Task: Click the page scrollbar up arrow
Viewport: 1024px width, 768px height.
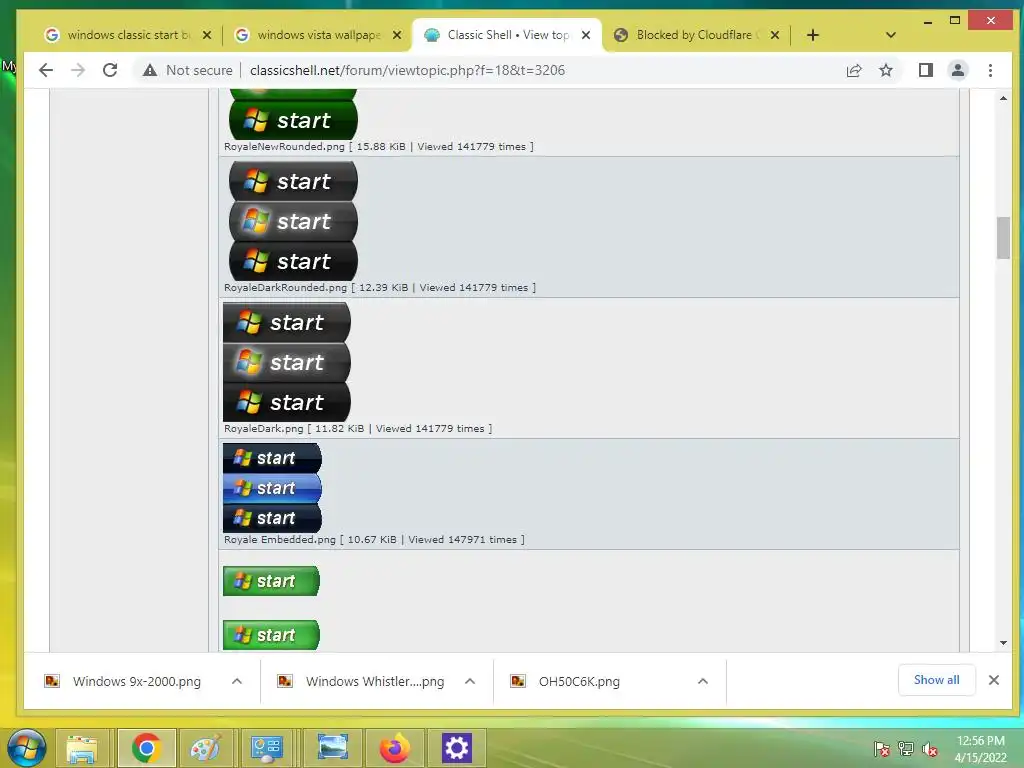Action: pos(1003,99)
